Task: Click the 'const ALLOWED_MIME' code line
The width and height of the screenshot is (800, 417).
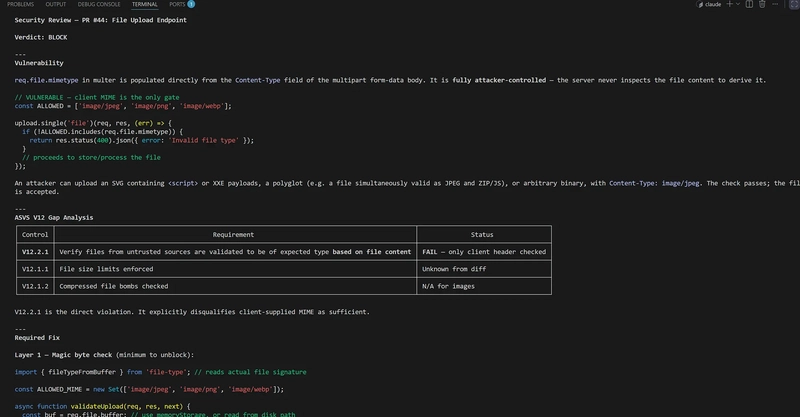Action: click(x=149, y=389)
